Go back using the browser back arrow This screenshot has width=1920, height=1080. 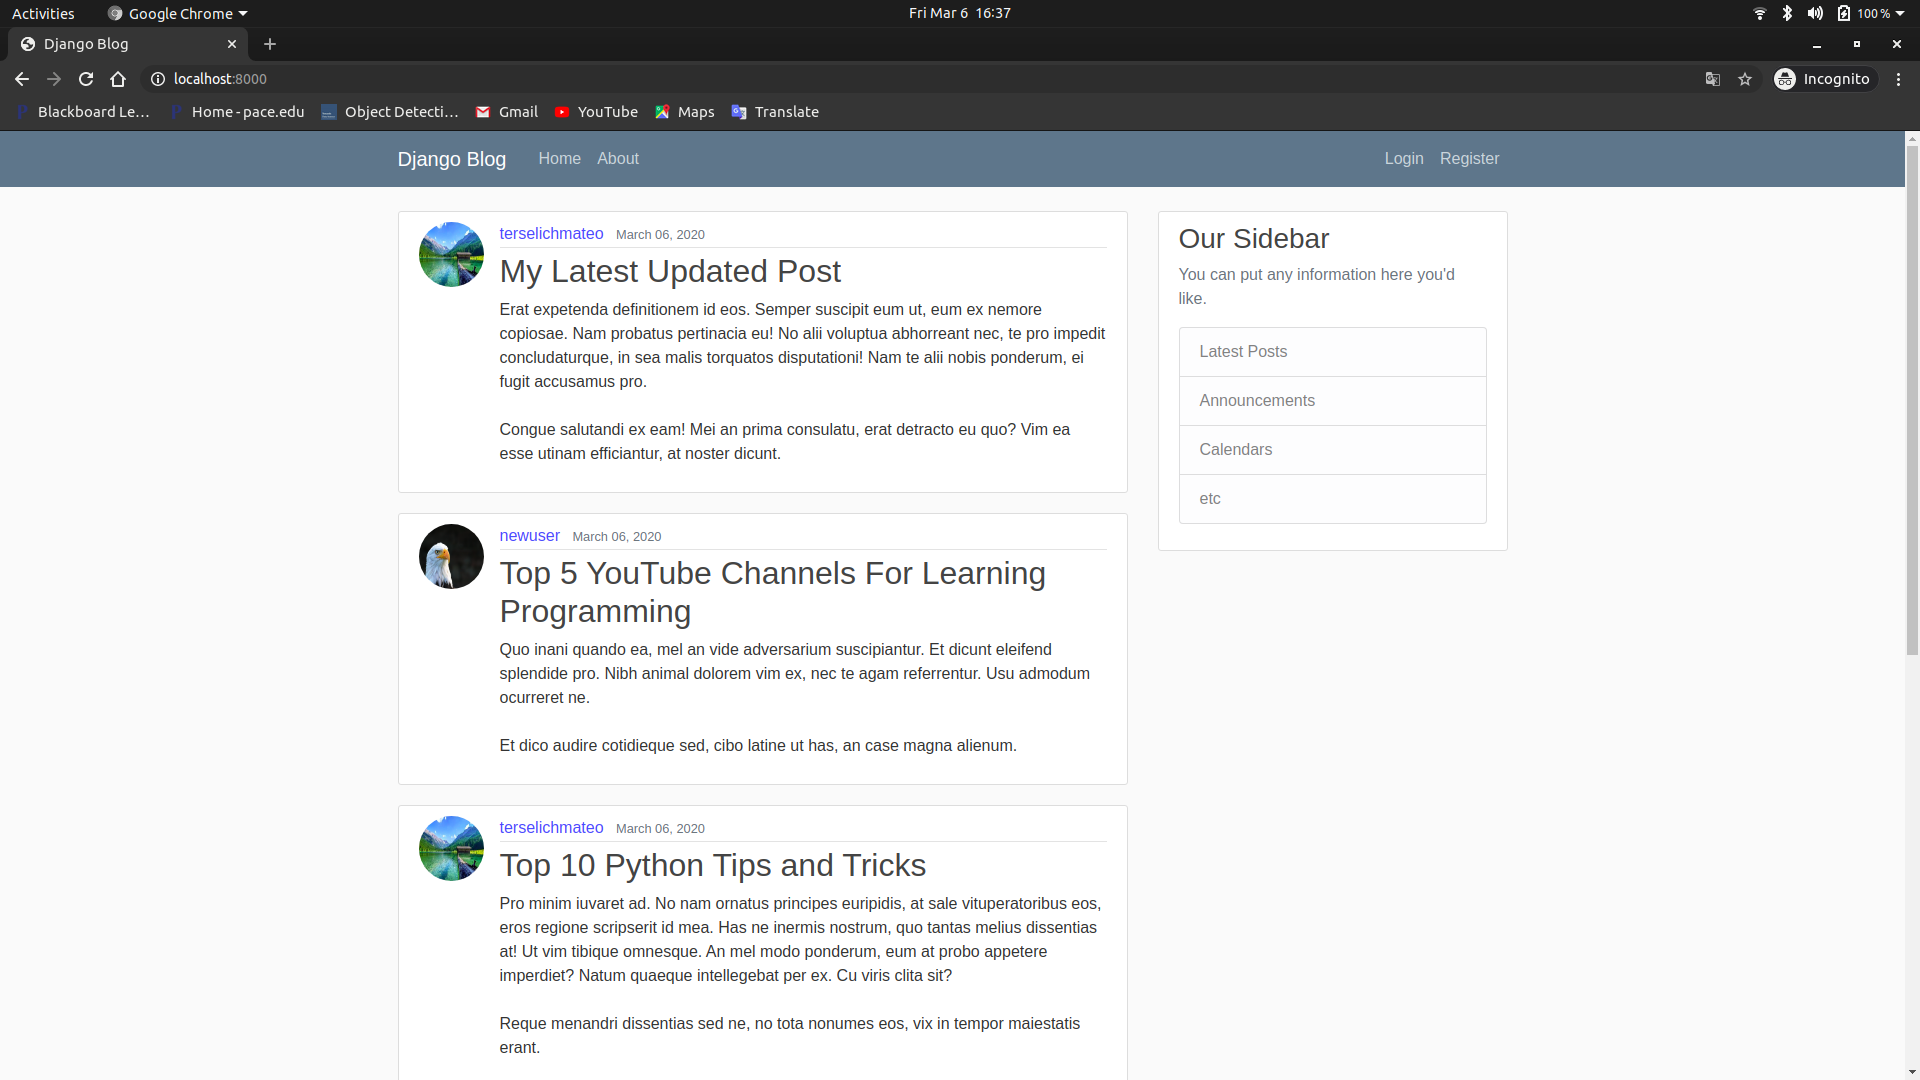coord(22,79)
